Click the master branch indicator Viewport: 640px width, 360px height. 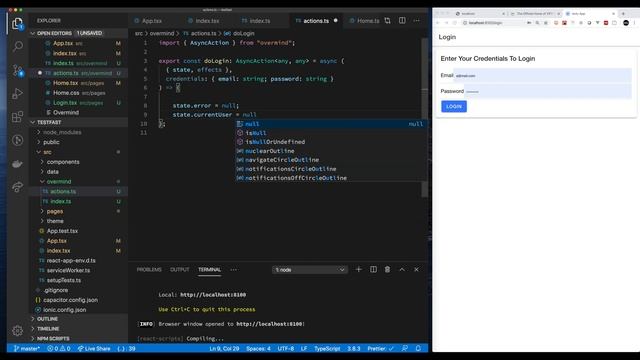[27, 349]
